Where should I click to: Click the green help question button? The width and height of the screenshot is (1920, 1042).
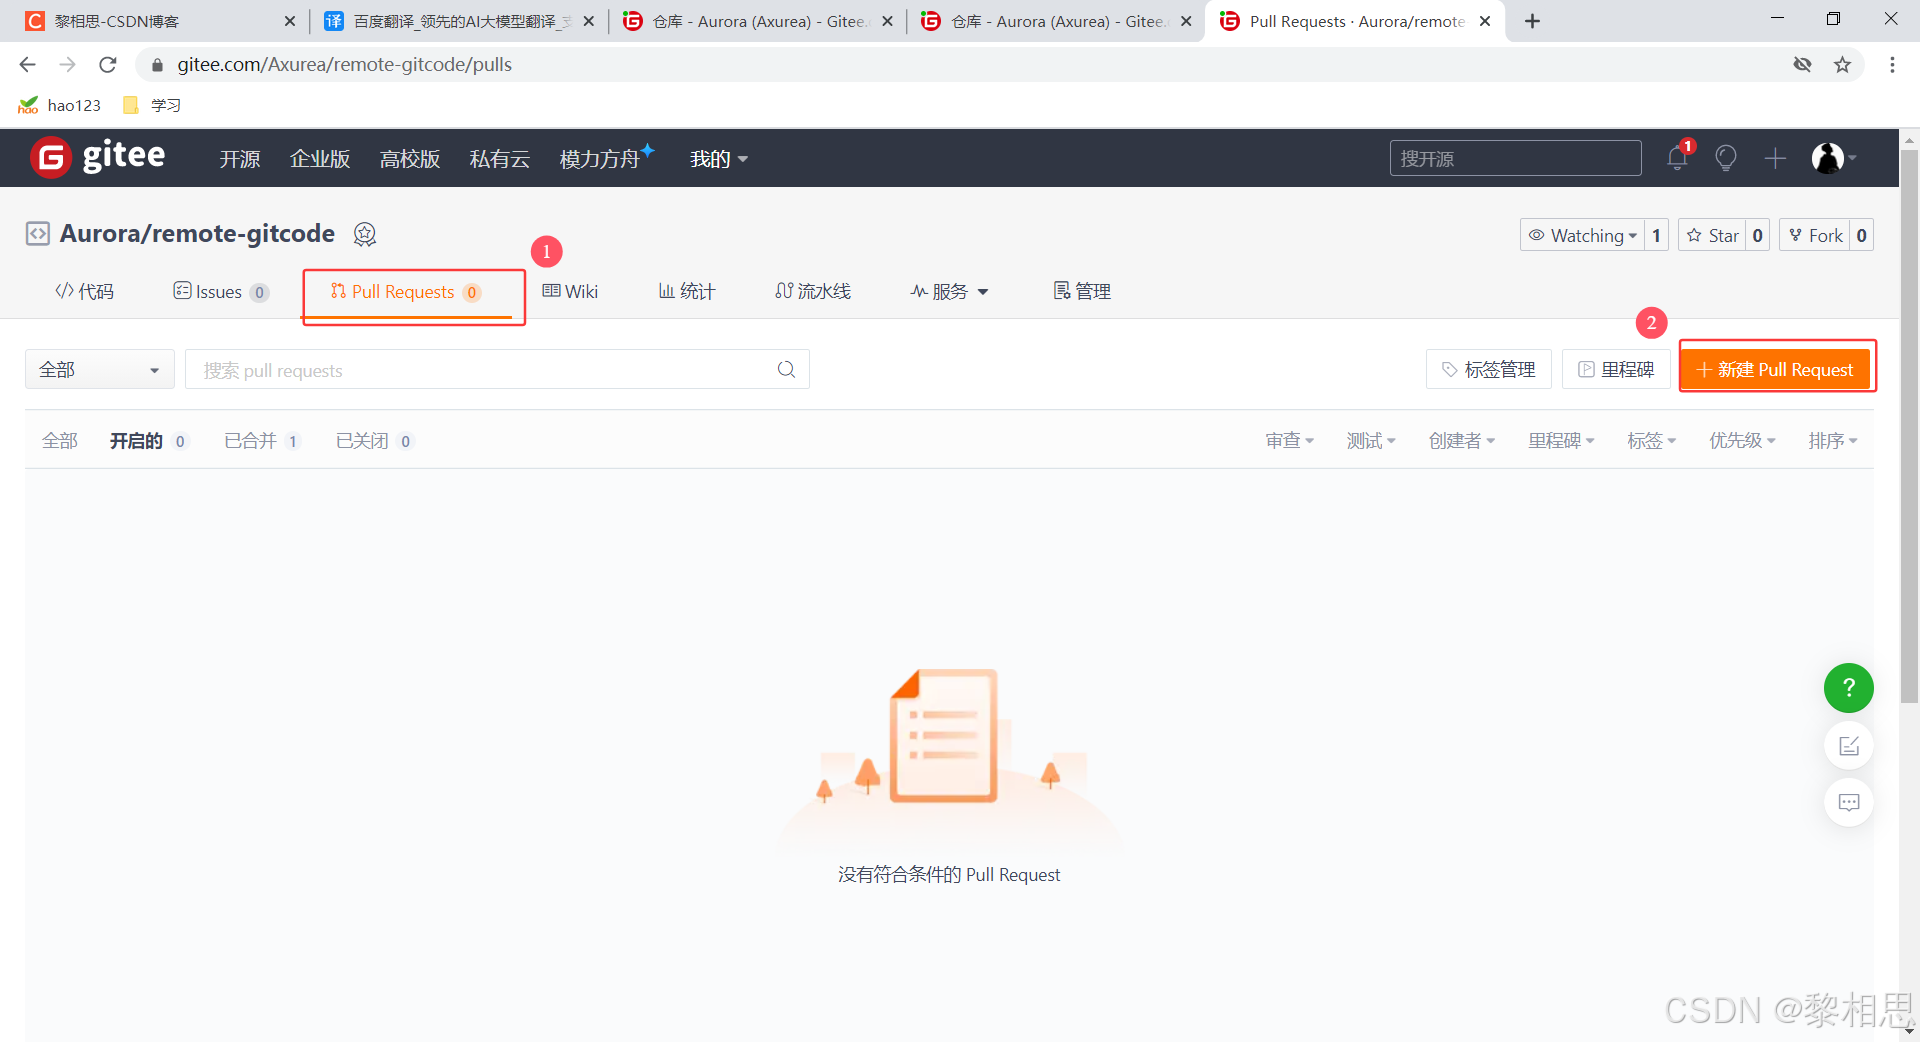point(1849,688)
